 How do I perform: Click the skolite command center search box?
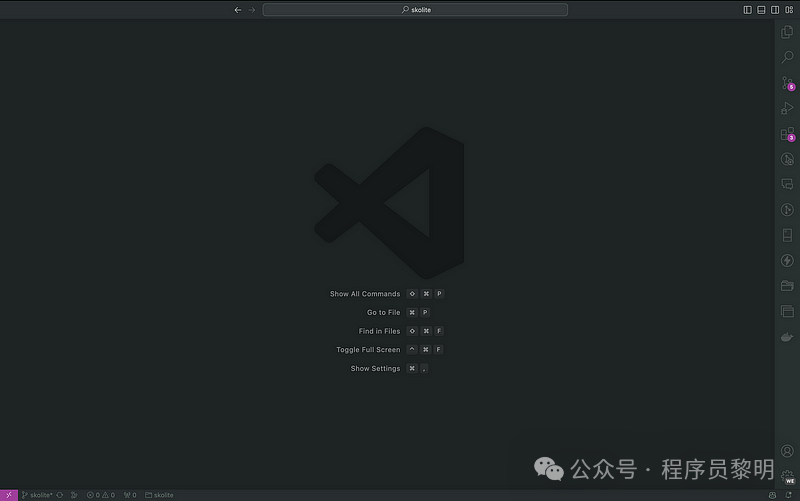pyautogui.click(x=415, y=10)
